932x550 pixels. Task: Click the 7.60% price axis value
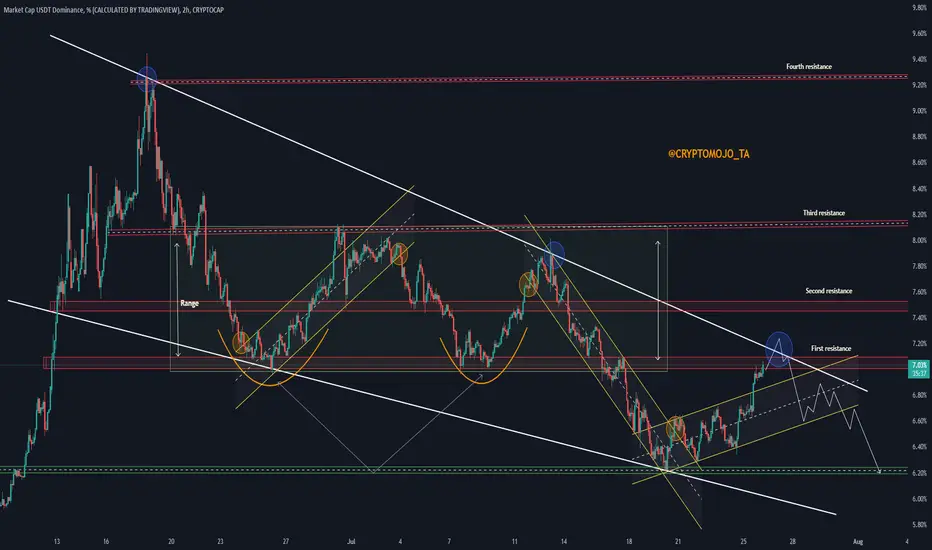coord(919,292)
